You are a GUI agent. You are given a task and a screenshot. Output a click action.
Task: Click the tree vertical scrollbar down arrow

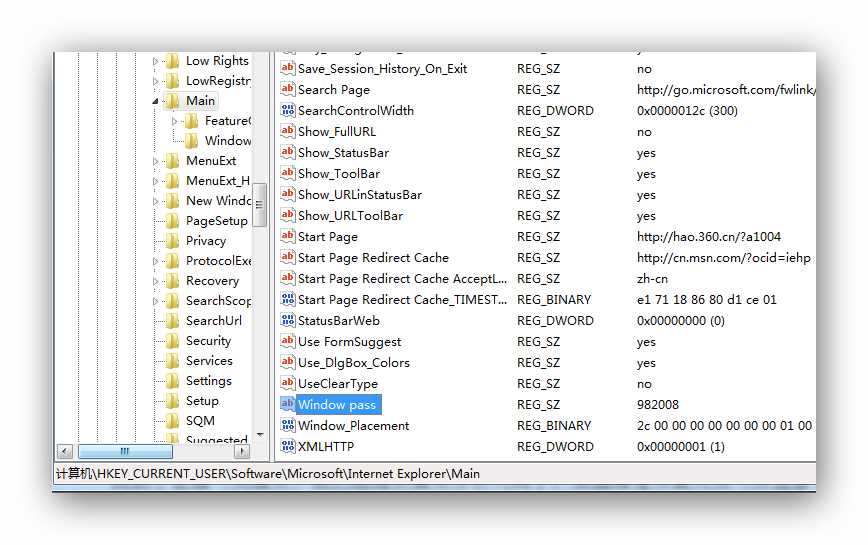[260, 435]
